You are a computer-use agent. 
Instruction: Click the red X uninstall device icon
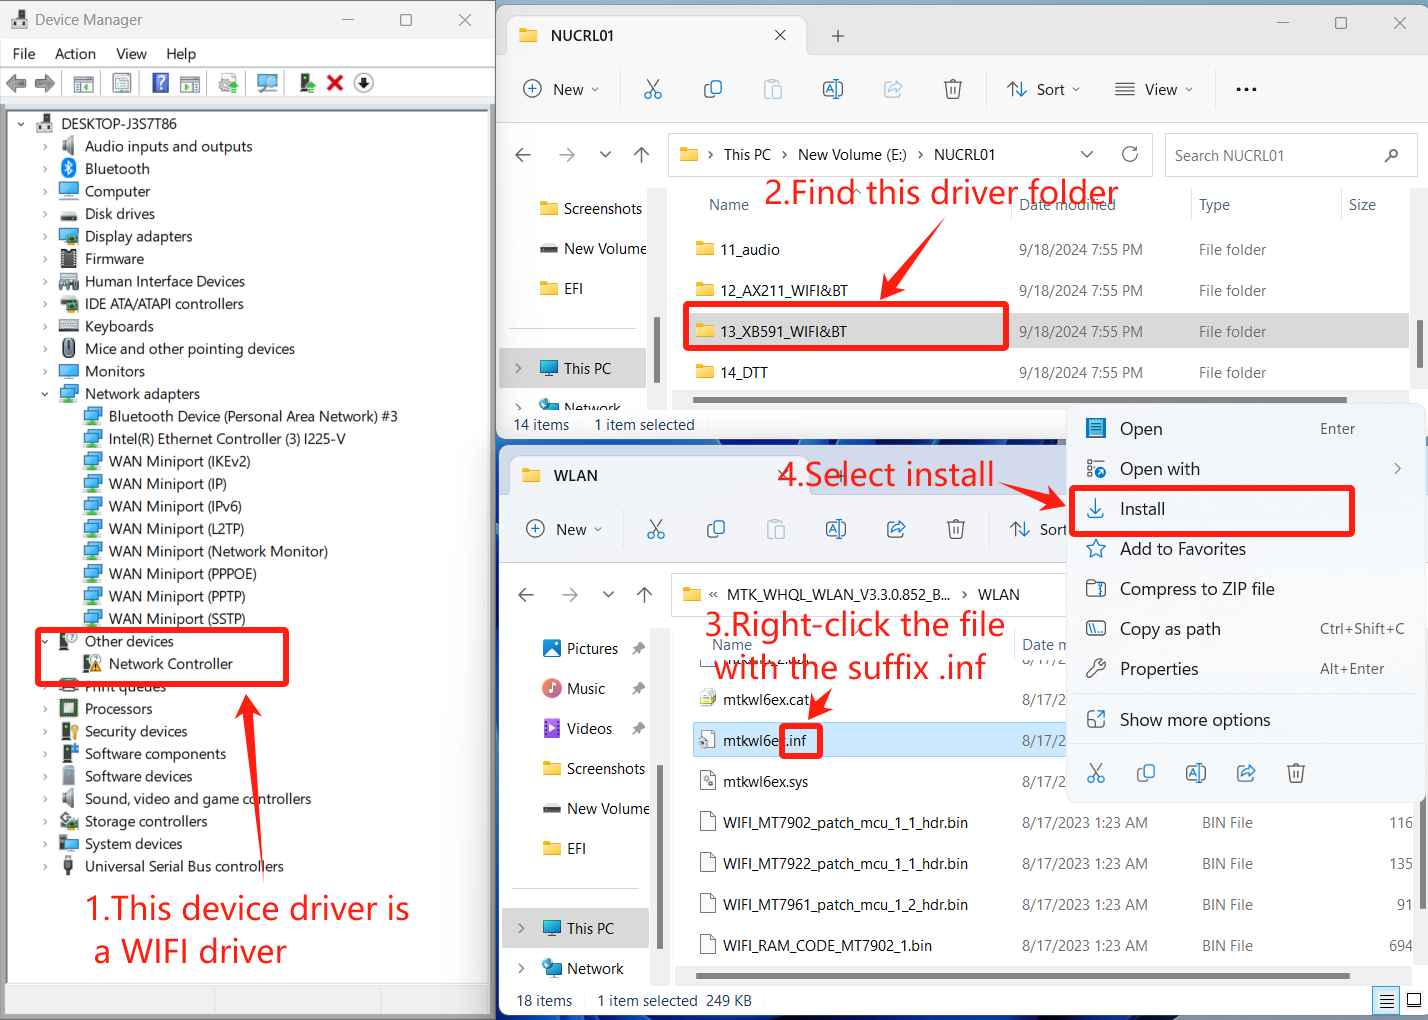pos(335,83)
